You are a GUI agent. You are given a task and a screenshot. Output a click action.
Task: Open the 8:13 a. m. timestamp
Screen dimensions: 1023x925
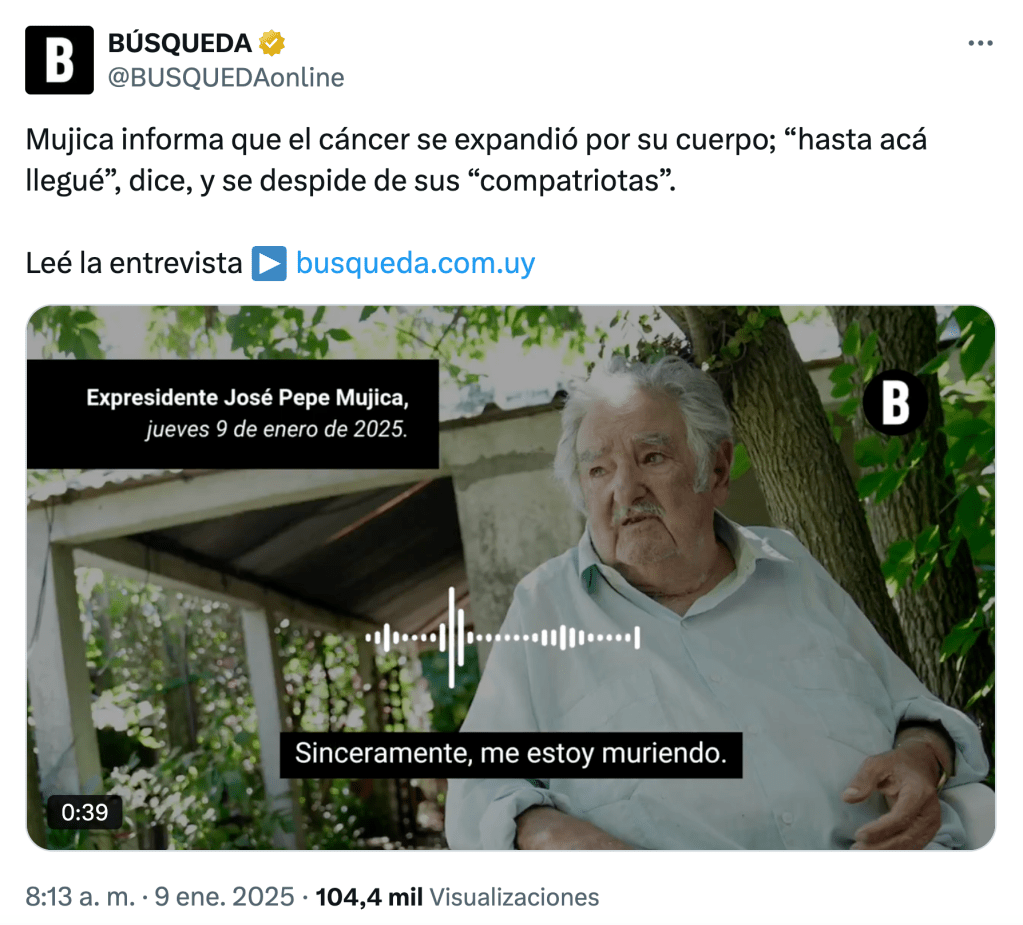point(80,897)
